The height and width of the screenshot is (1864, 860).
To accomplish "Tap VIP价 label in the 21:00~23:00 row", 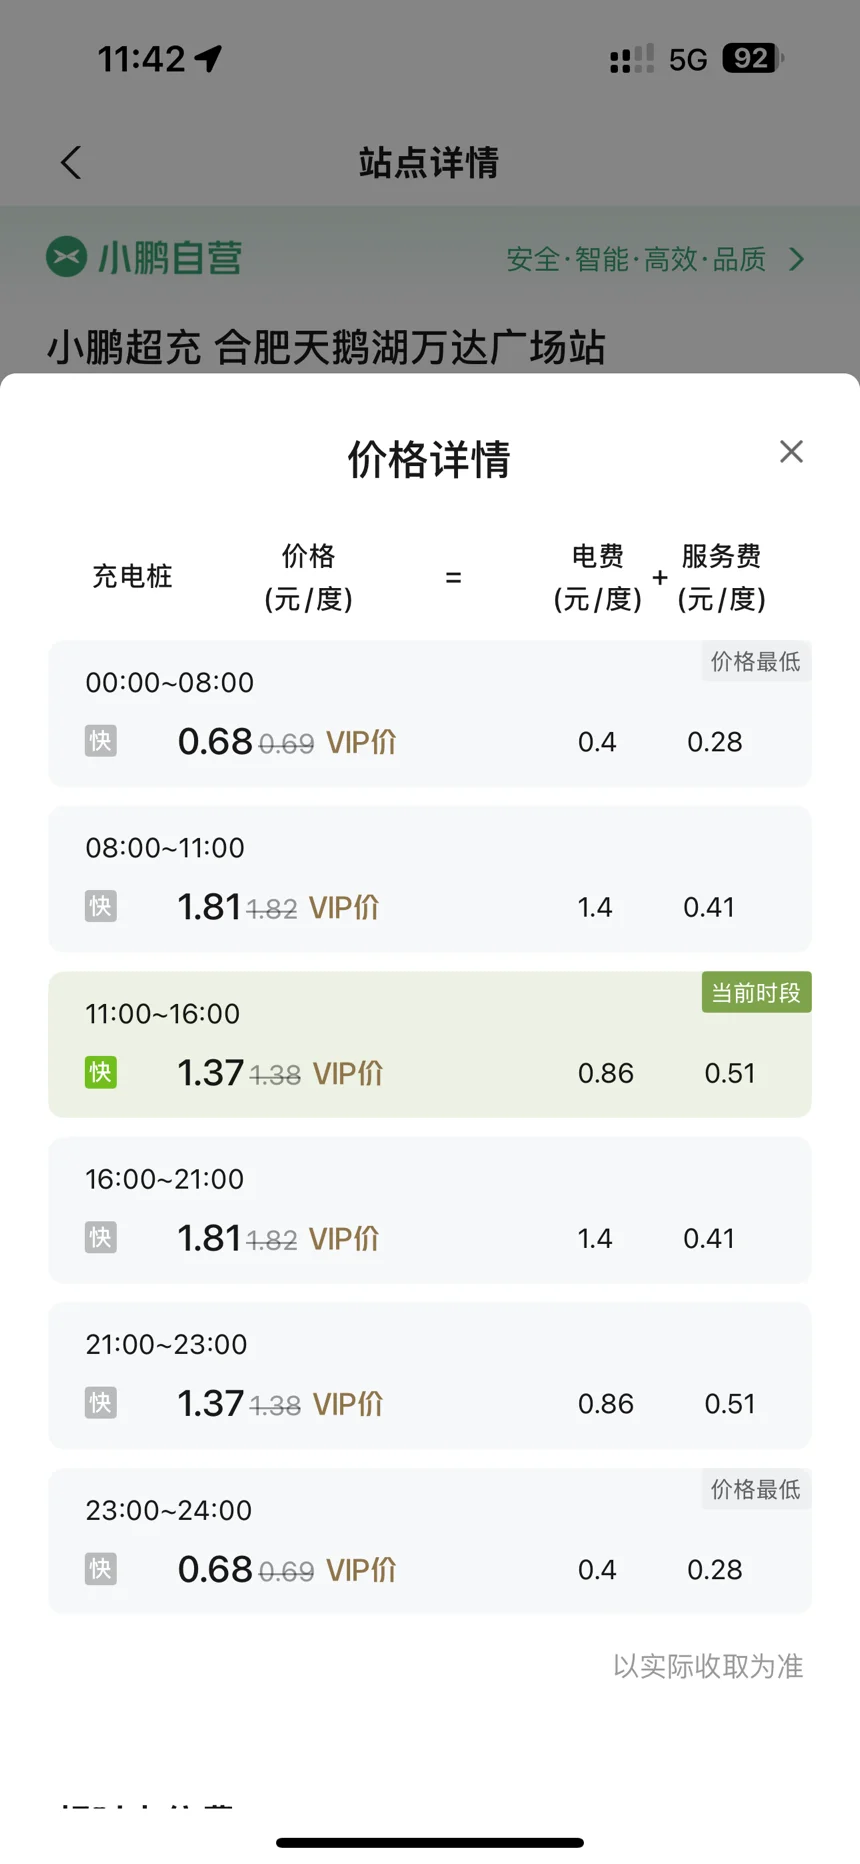I will 348,1404.
